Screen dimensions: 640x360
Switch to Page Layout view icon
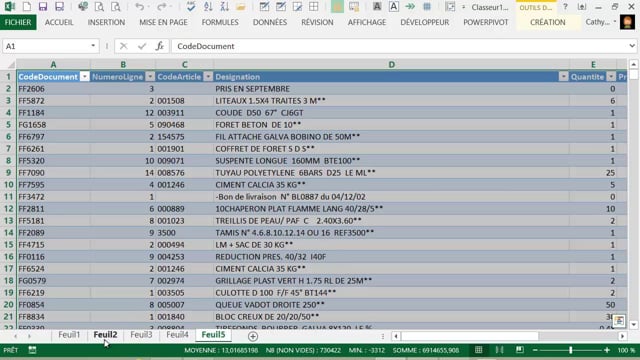(x=499, y=350)
